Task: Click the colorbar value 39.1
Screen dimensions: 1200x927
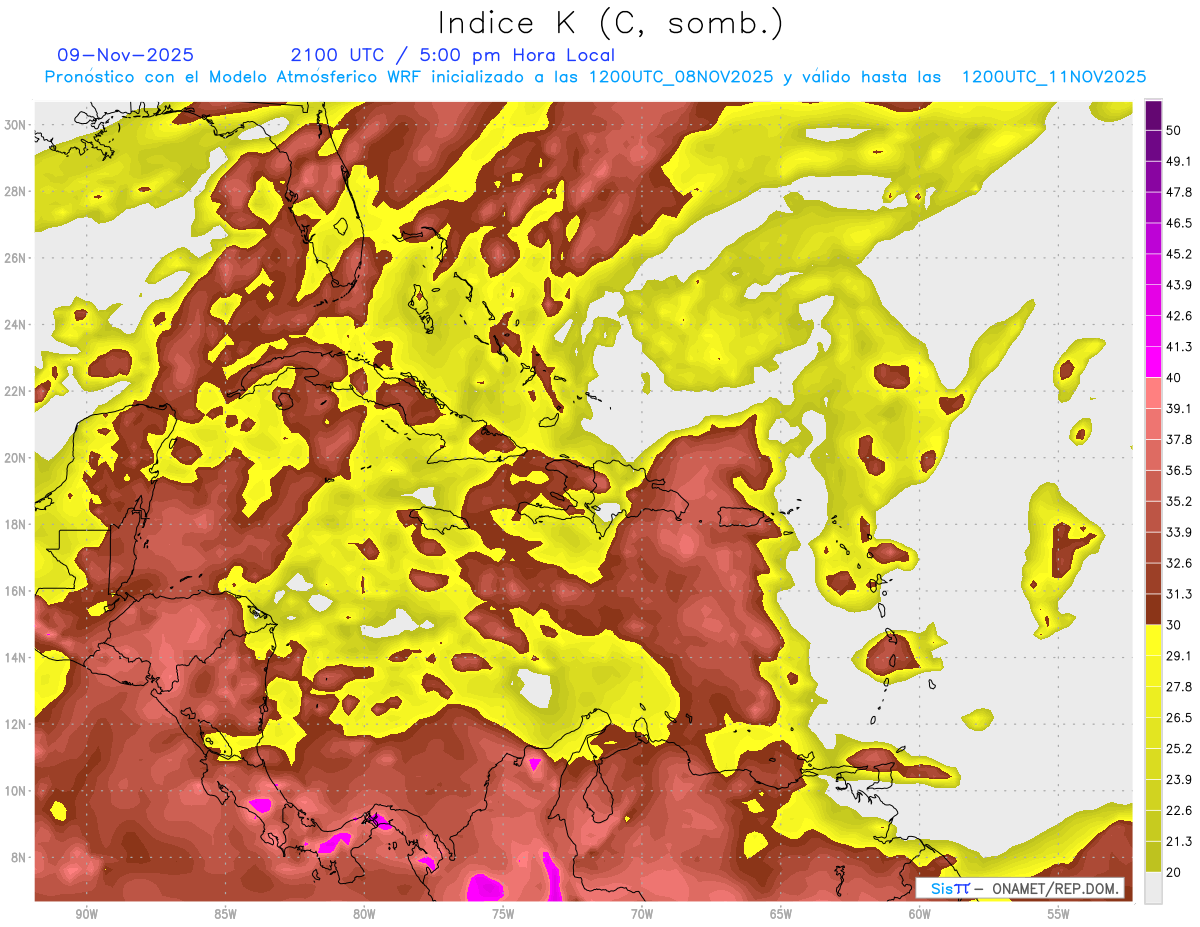Action: [x=1178, y=408]
